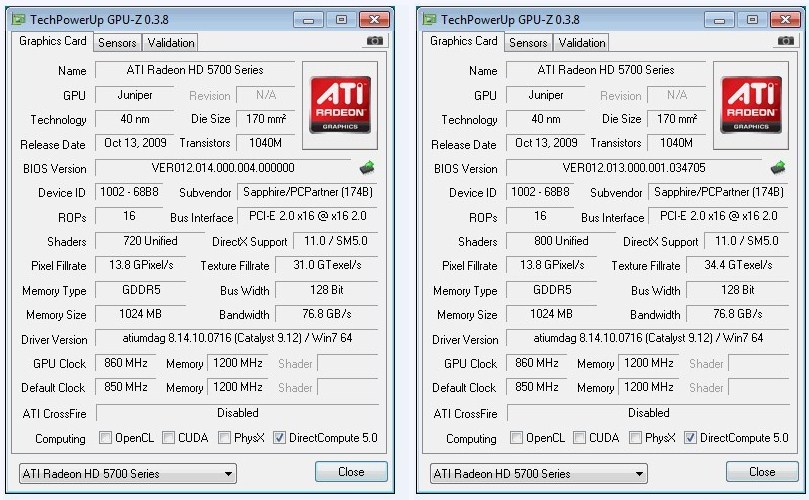Image resolution: width=809 pixels, height=500 pixels.
Task: Click Device ID 1002 - 68B8 in left window
Action: click(x=129, y=192)
